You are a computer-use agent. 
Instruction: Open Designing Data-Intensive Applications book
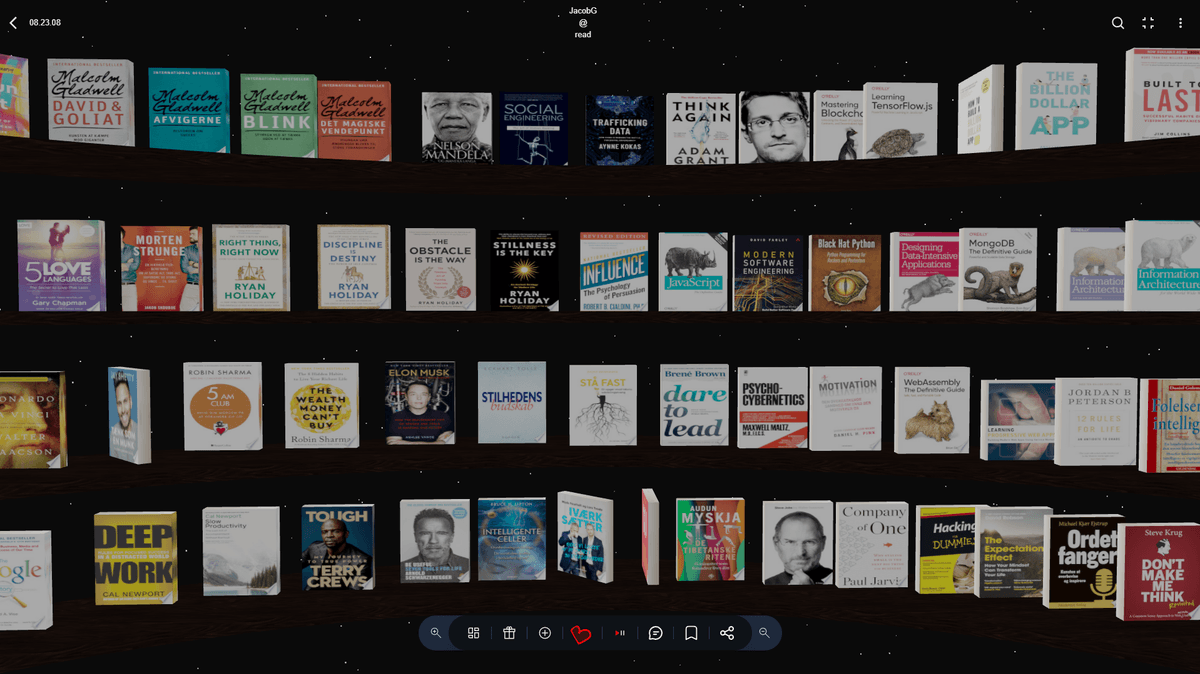[924, 271]
